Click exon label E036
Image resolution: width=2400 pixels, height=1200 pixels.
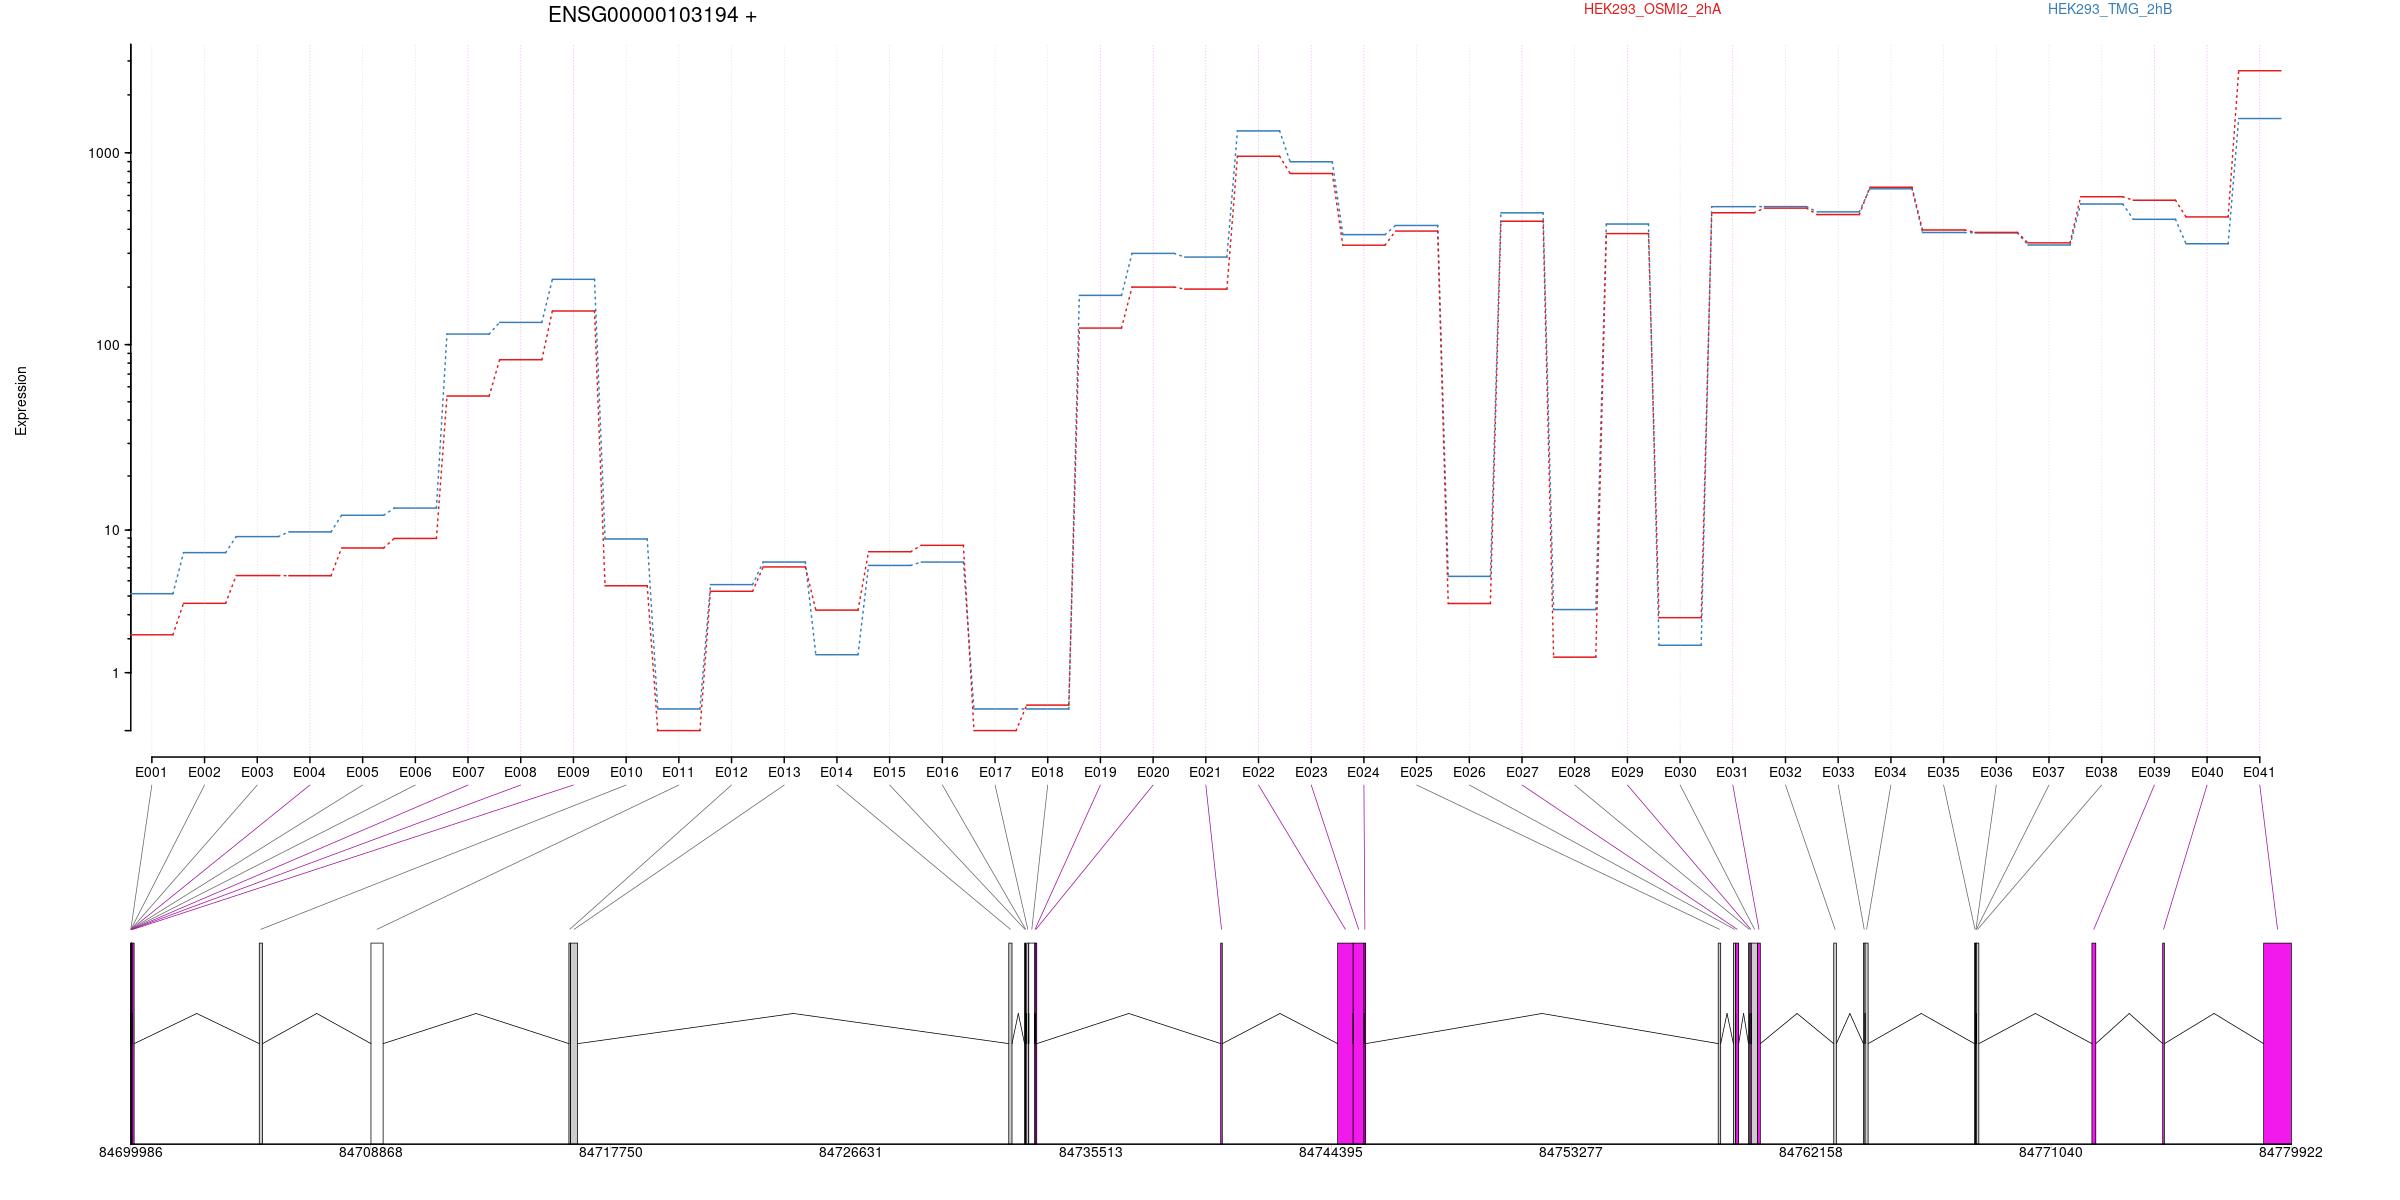(1996, 772)
